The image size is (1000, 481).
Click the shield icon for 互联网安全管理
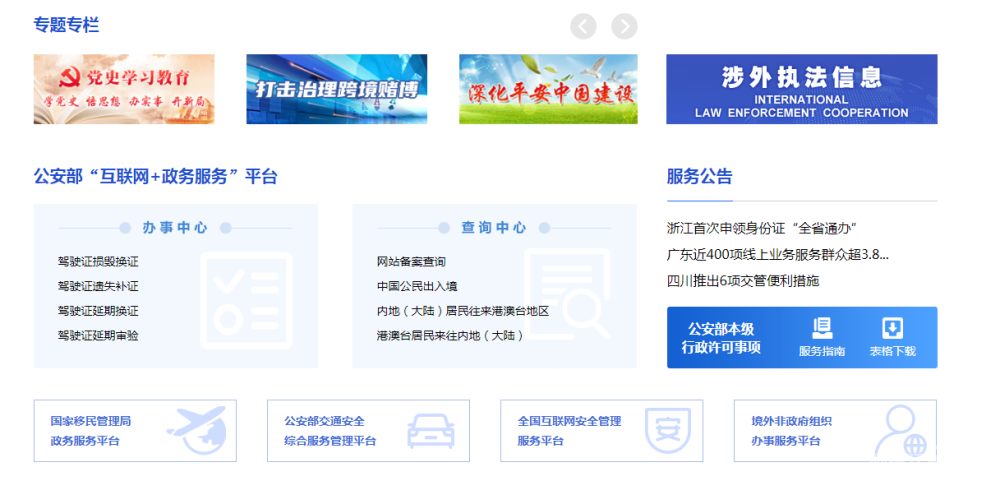663,431
